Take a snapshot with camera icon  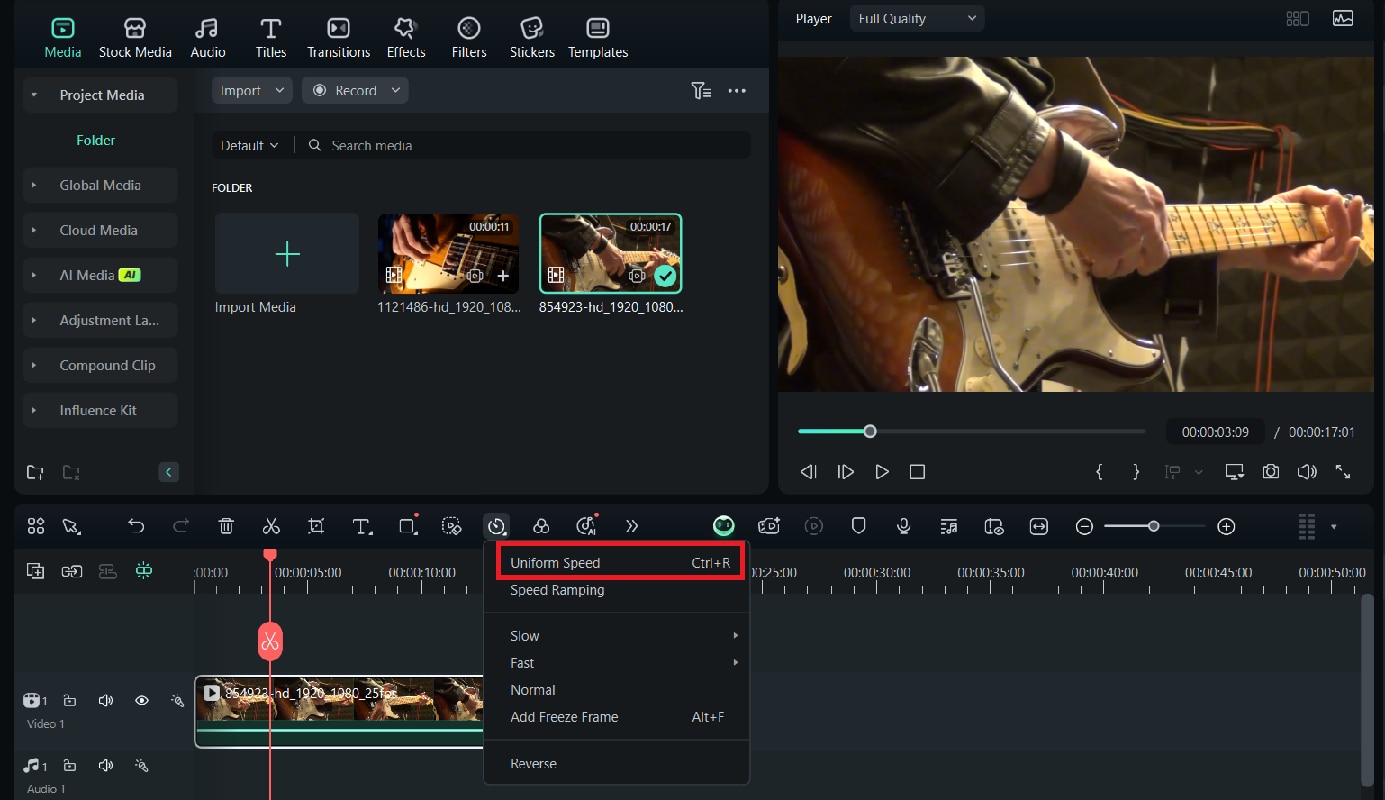pos(1271,472)
